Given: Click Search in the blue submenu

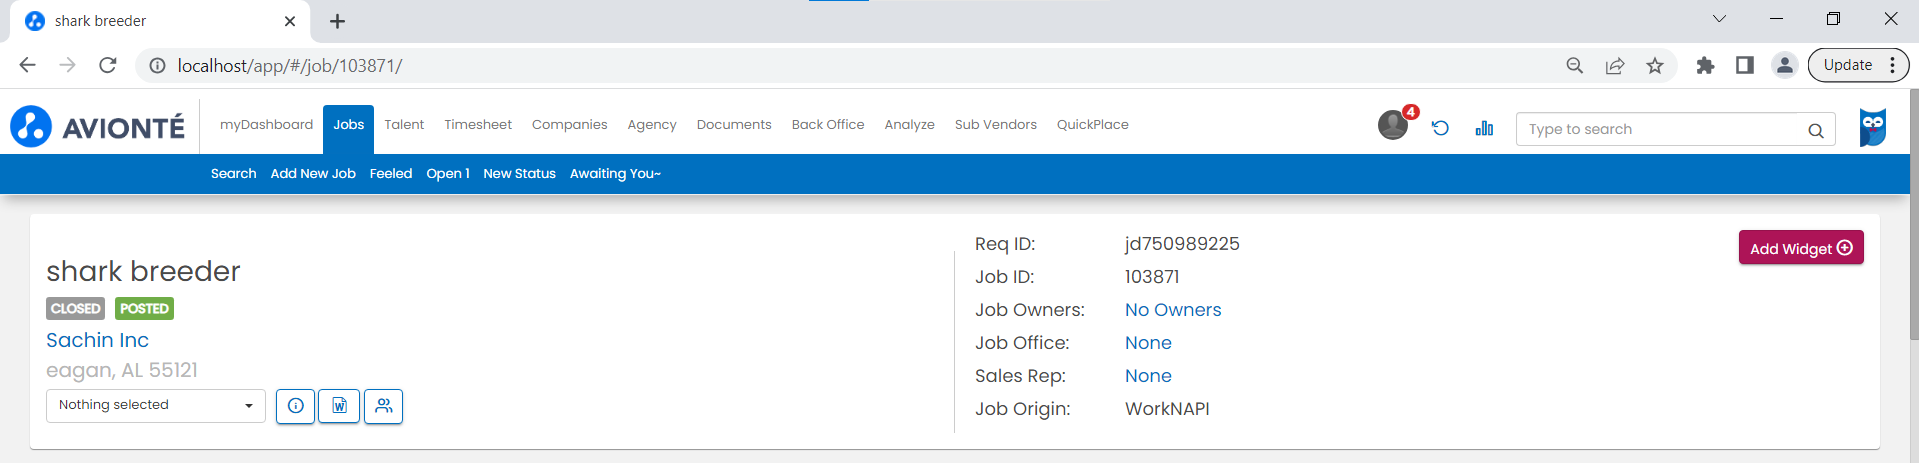Looking at the screenshot, I should pos(233,174).
